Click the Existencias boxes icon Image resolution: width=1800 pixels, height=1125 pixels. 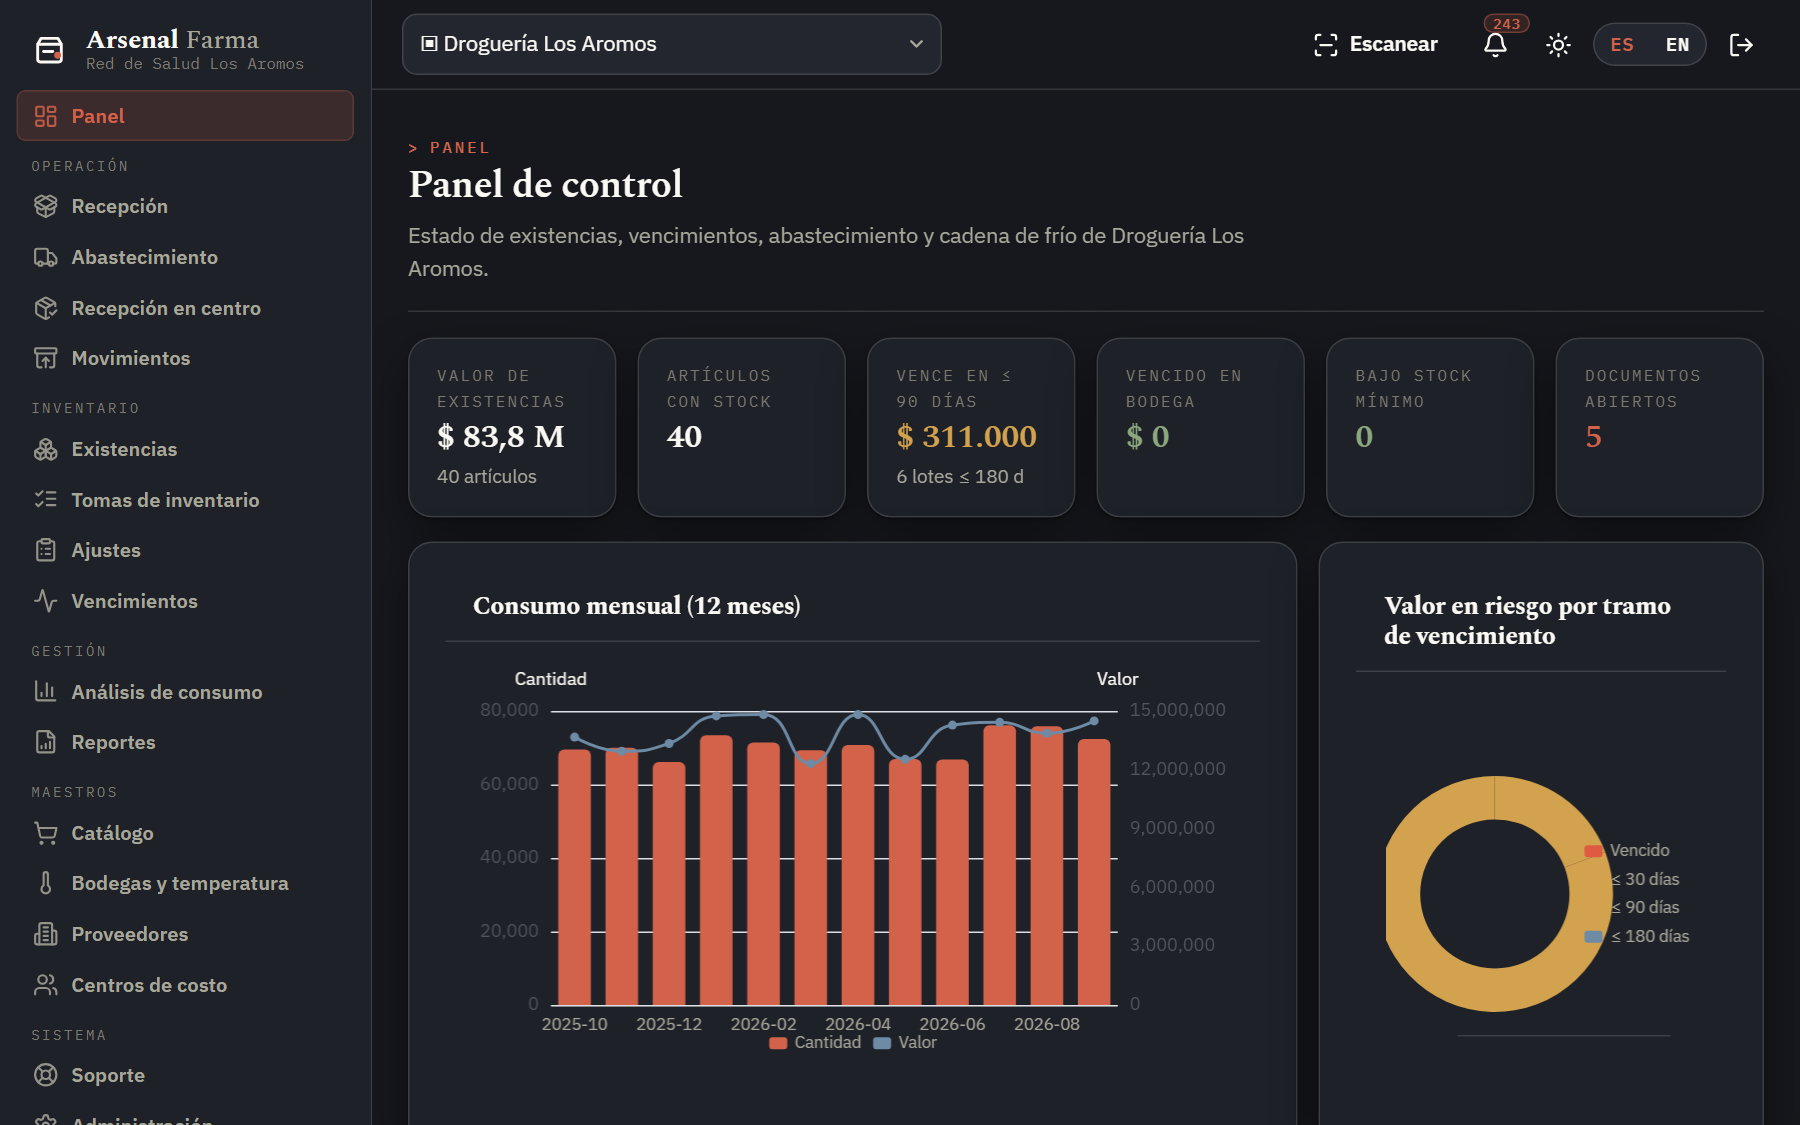(46, 449)
